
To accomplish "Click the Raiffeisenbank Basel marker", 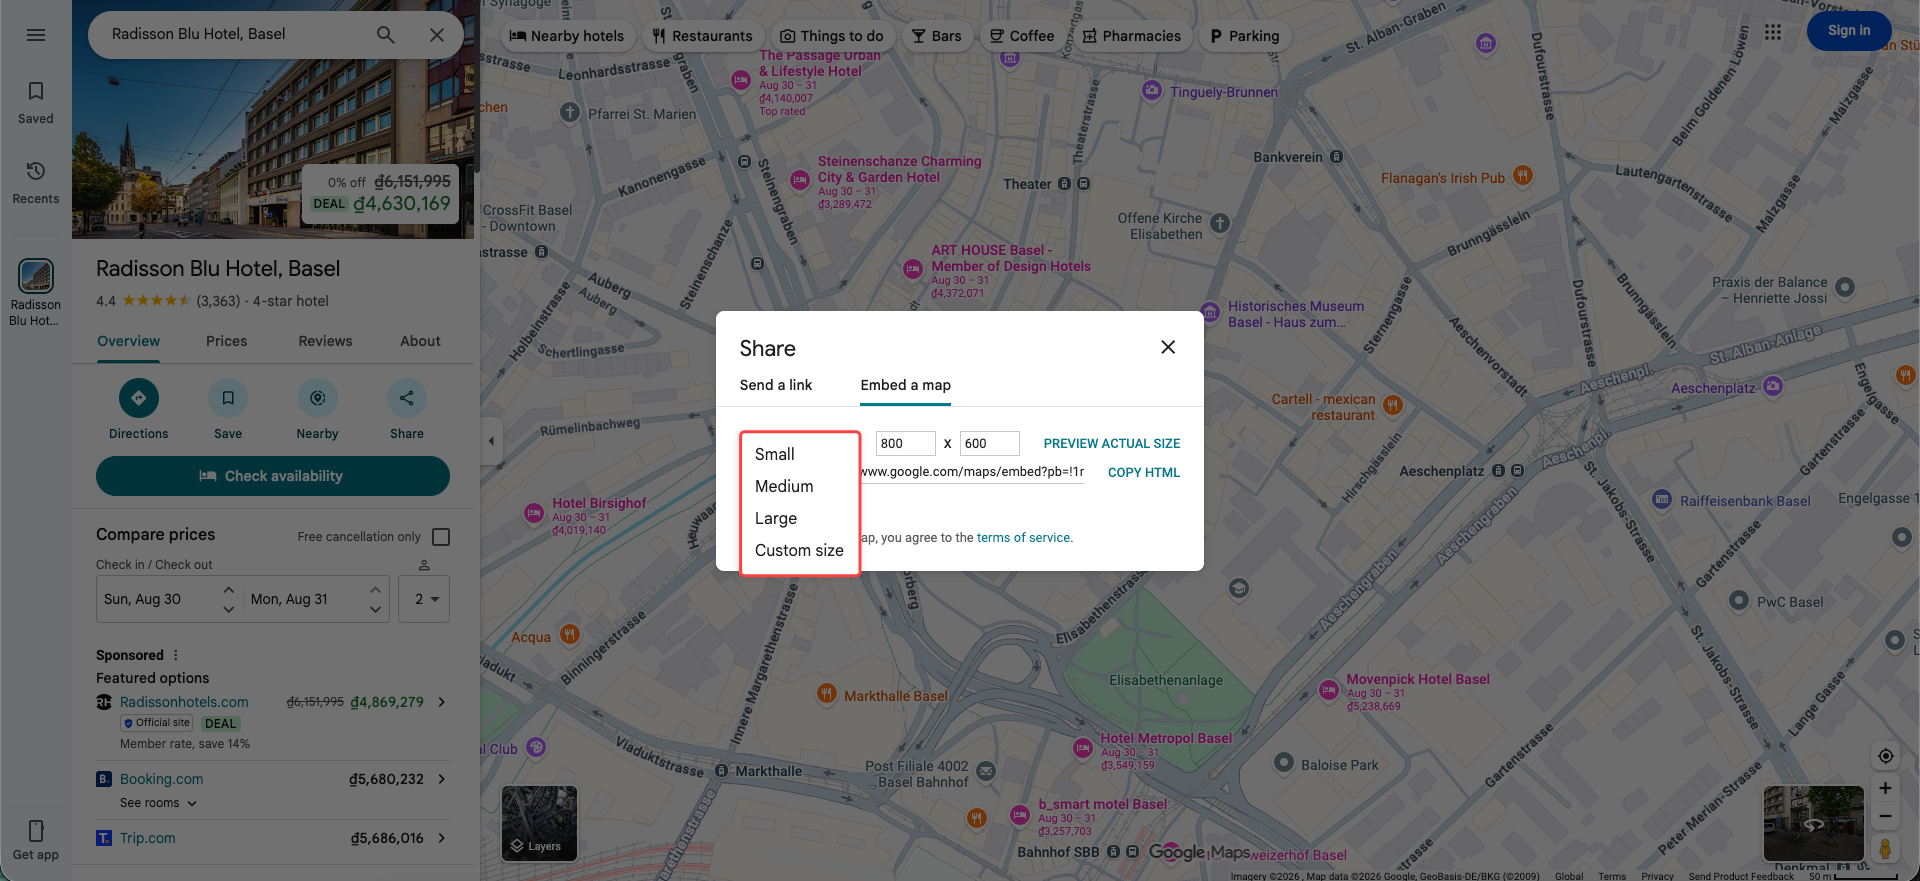I will coord(1662,499).
